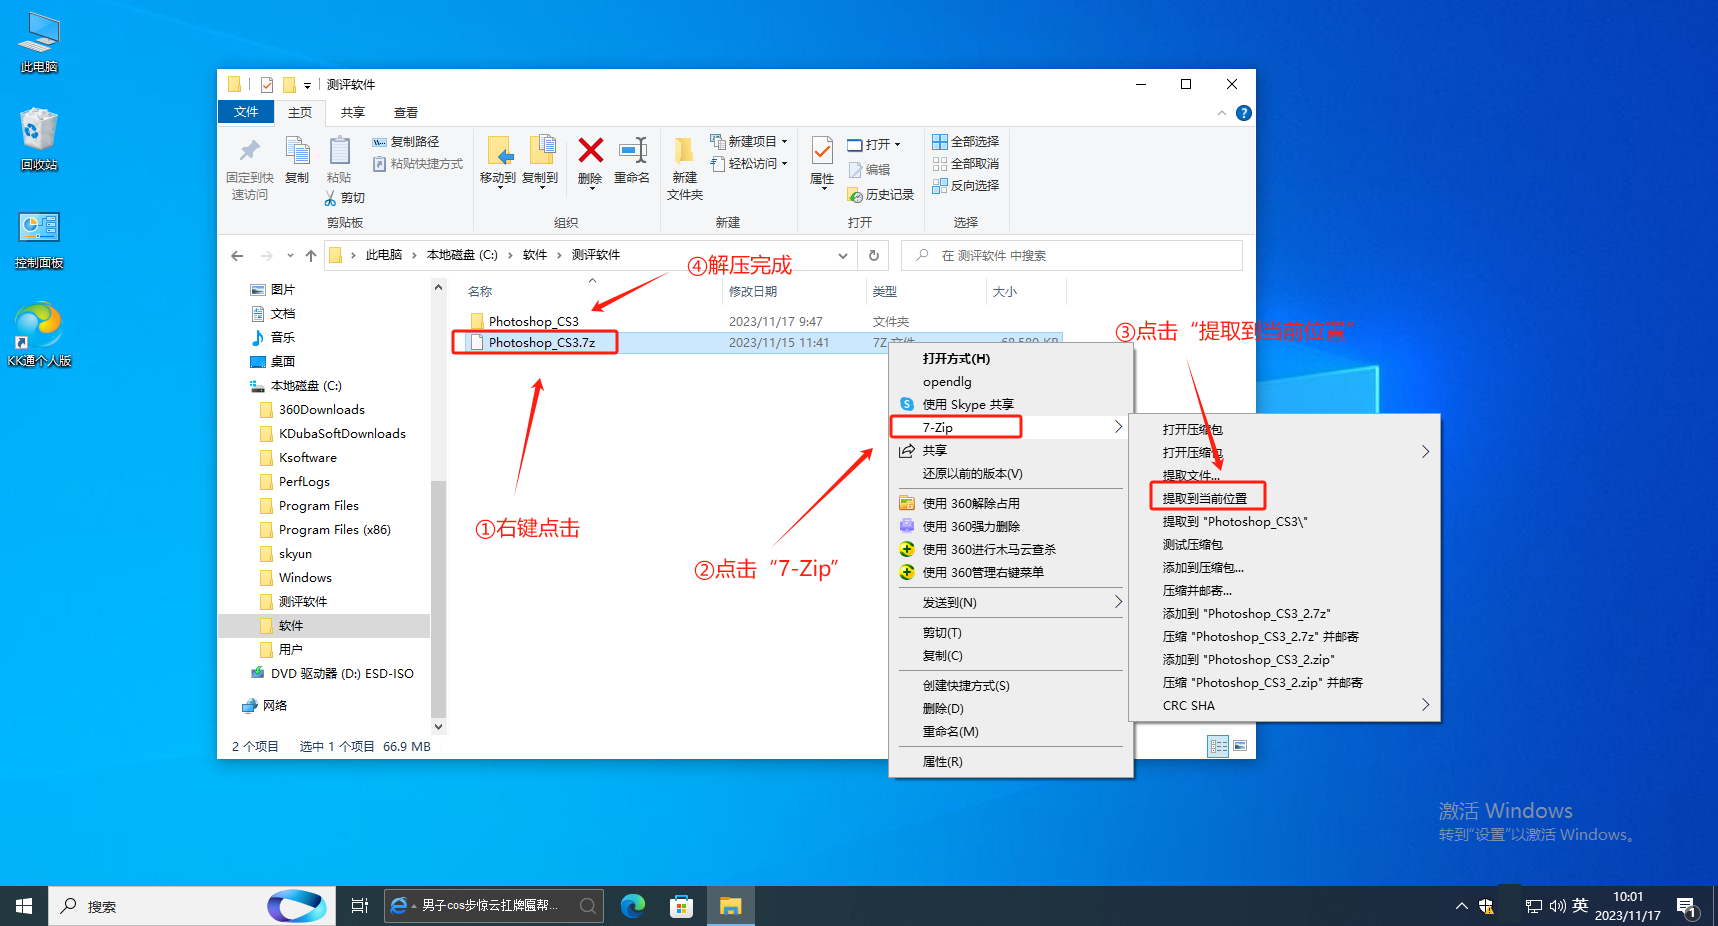Click Invert selection in the ribbon

click(966, 186)
